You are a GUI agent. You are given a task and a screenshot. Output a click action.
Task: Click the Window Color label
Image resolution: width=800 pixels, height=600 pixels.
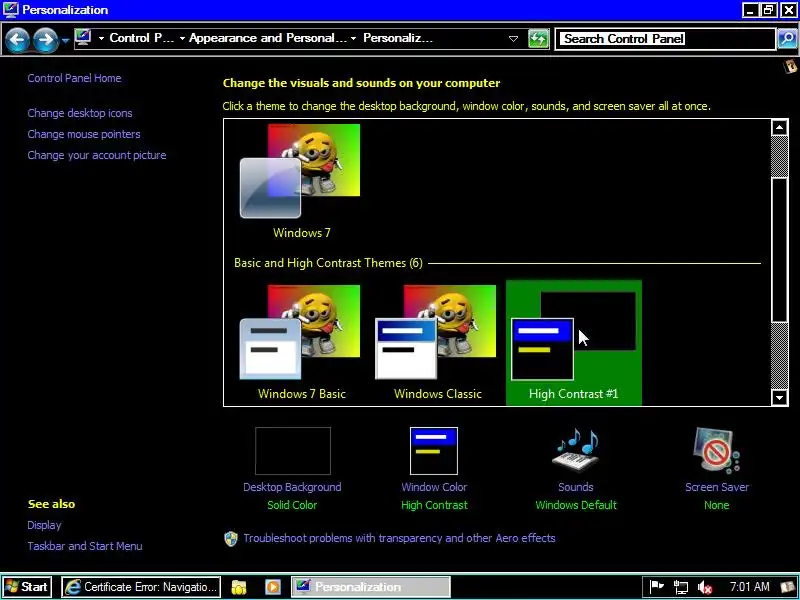[434, 487]
